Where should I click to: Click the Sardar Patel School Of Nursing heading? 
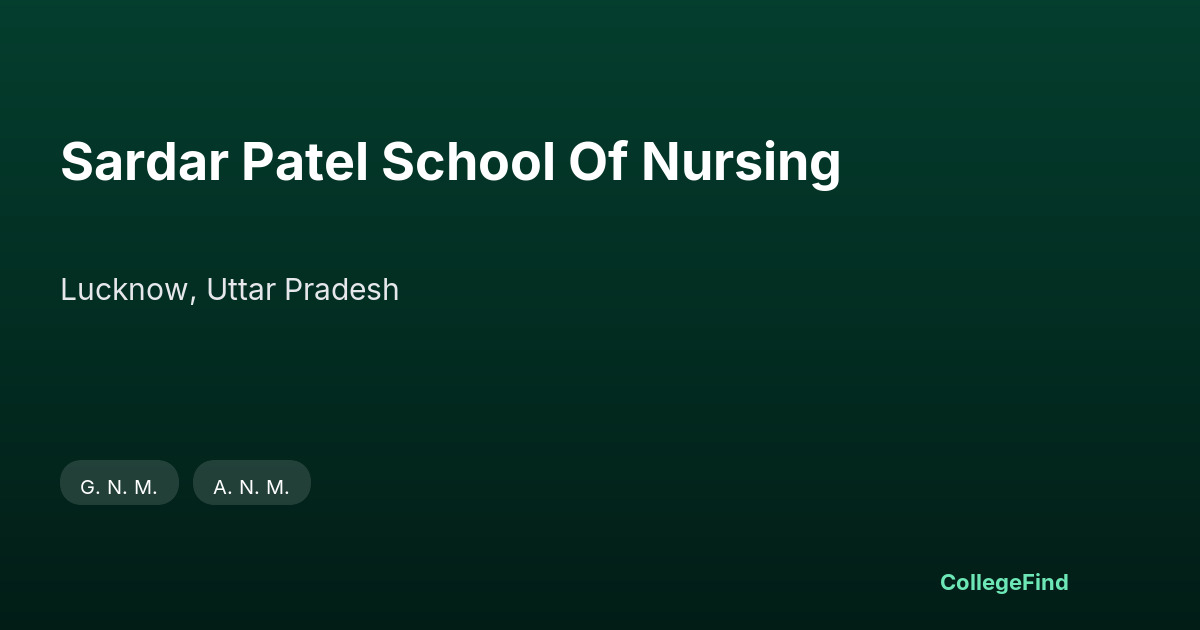[x=450, y=162]
